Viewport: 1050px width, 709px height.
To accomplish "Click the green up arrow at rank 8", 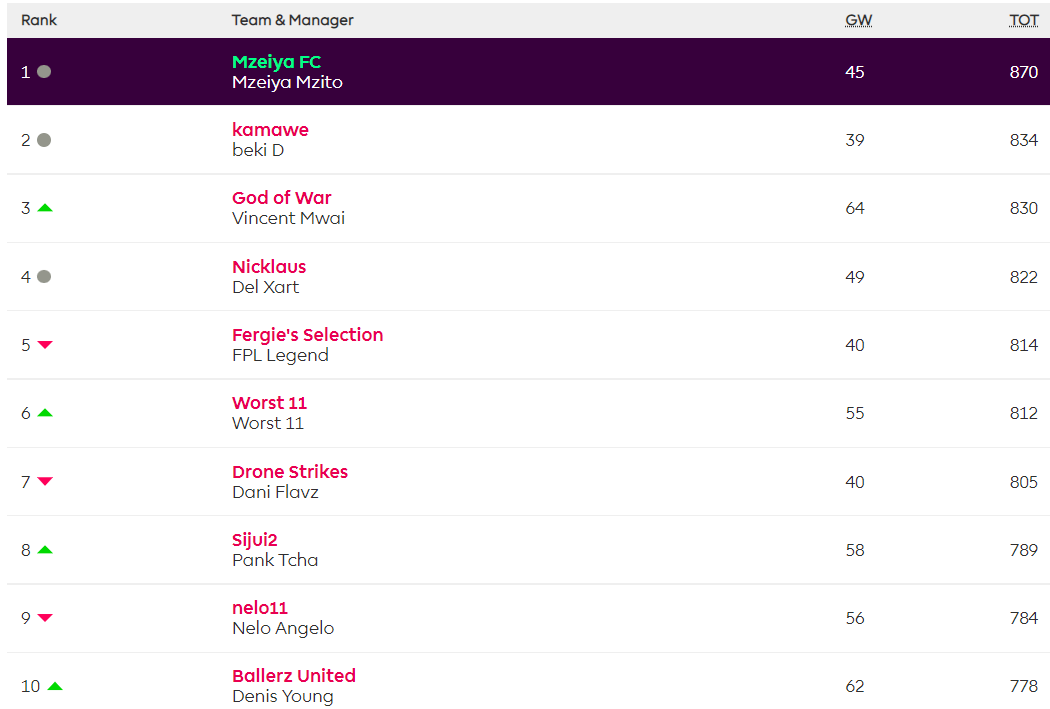I will point(44,550).
